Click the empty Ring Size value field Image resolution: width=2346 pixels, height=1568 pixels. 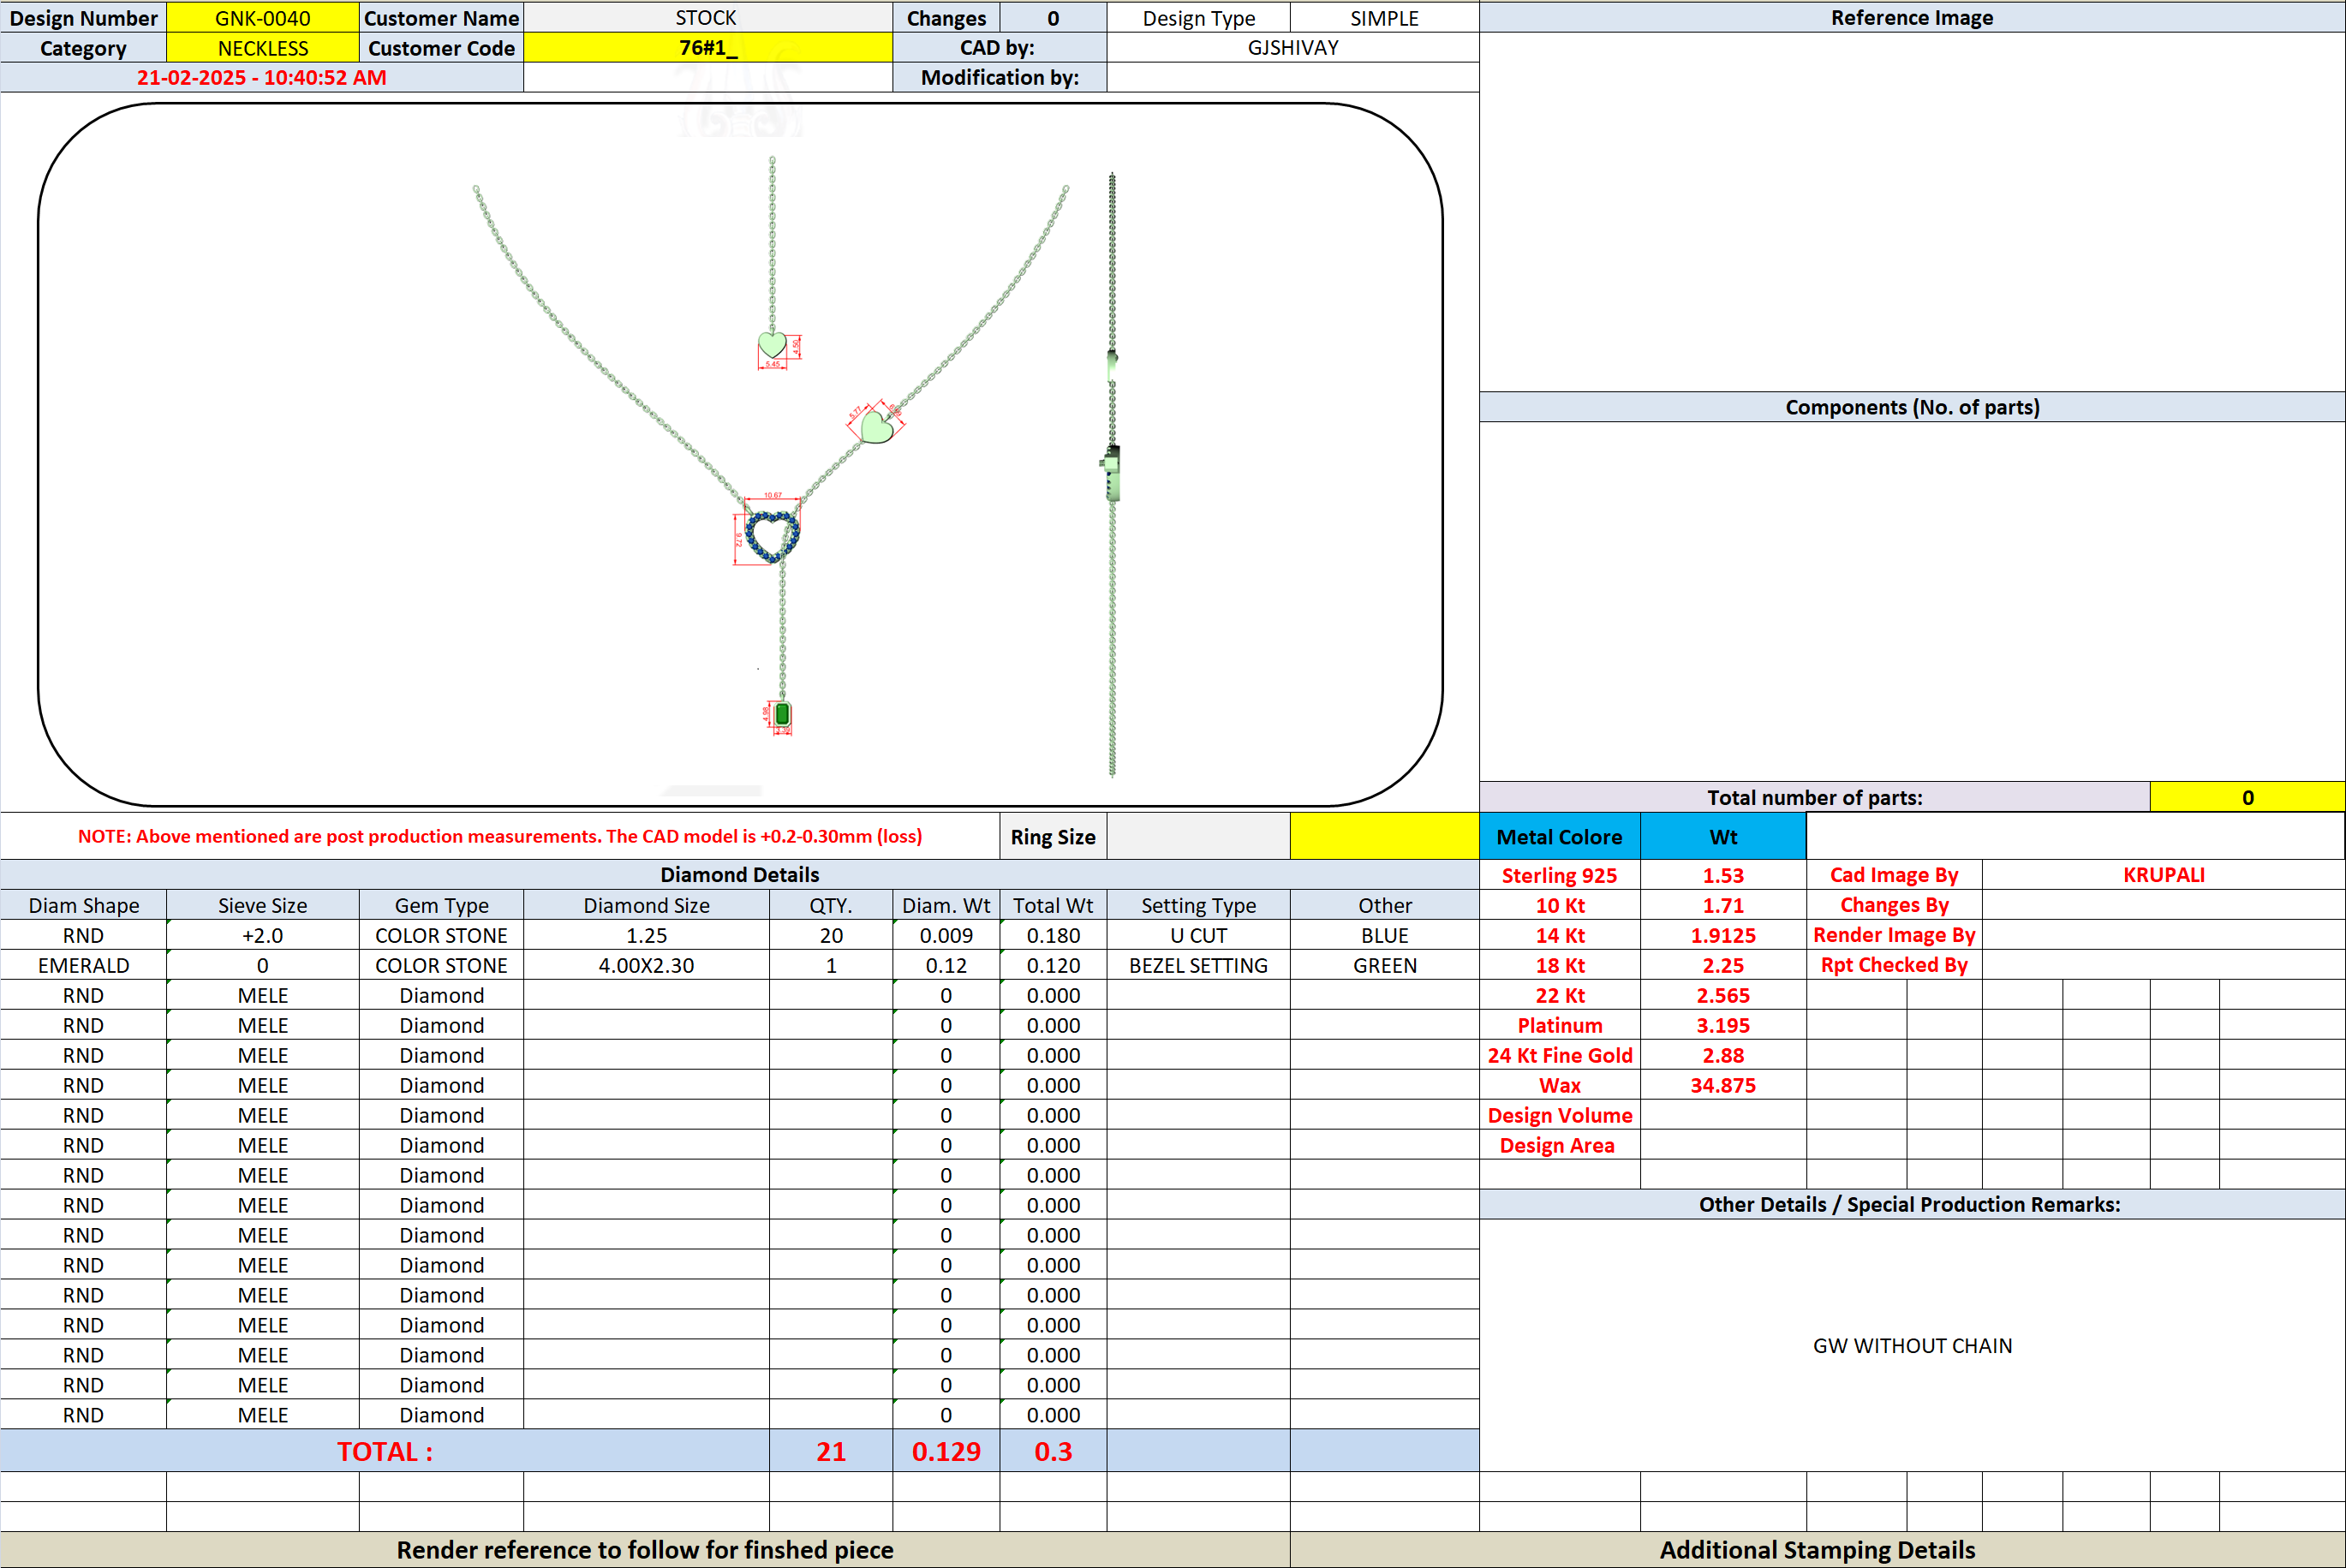pyautogui.click(x=1198, y=836)
